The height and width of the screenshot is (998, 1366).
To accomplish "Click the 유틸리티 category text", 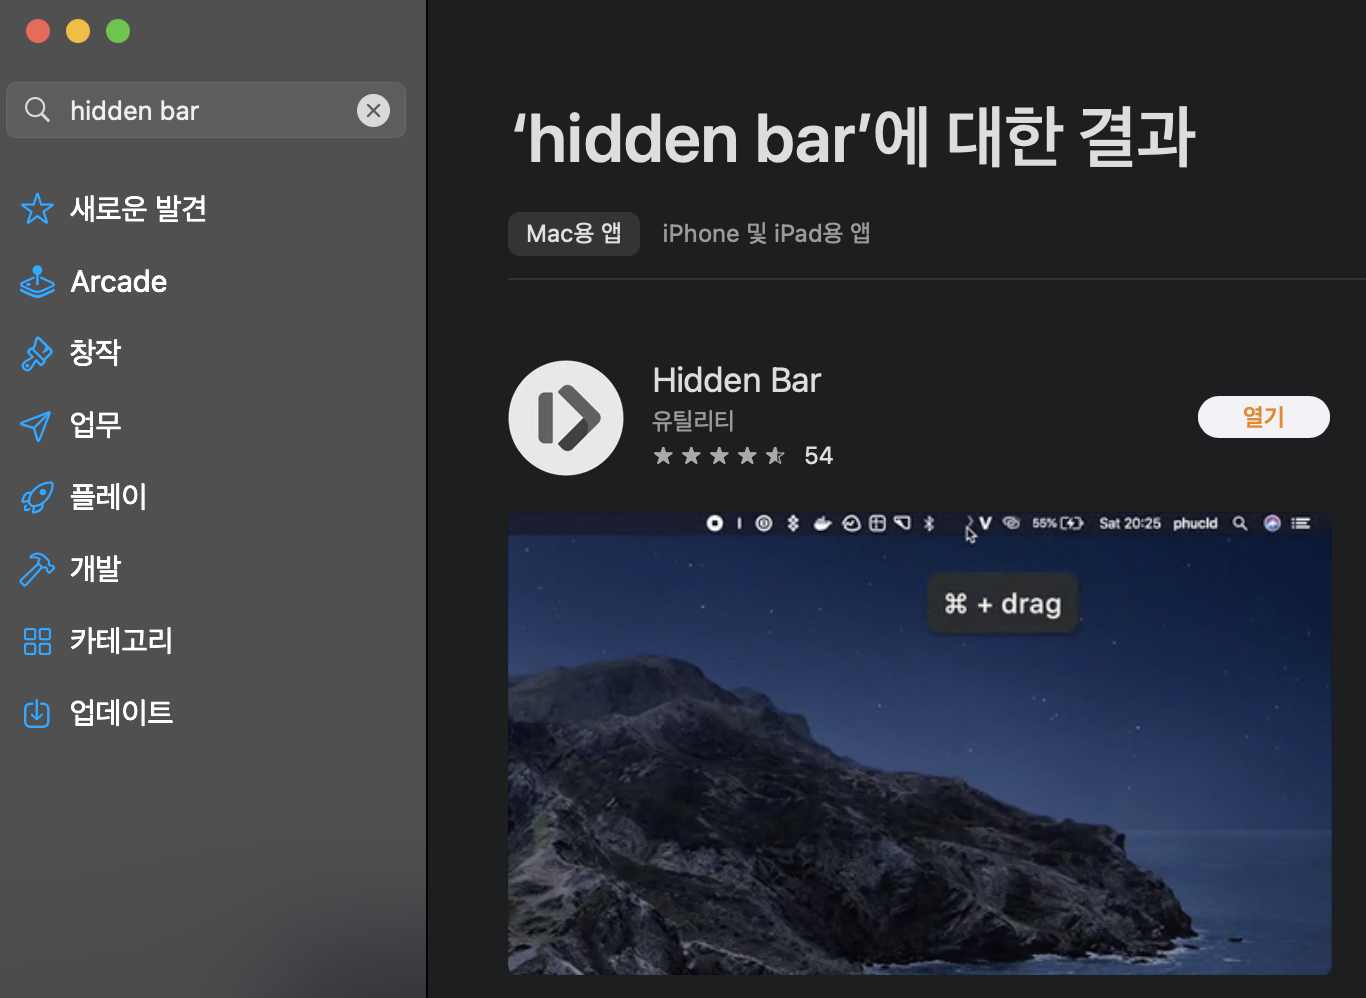I will click(x=693, y=421).
